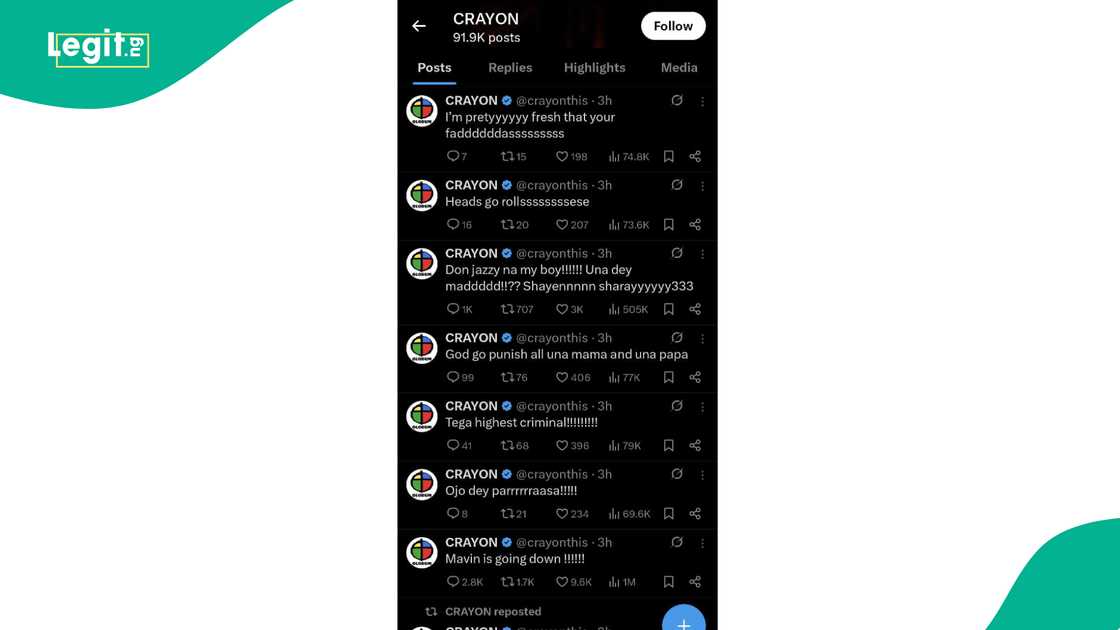Click the Grok icon on "Heads go roll" post
Screen dimensions: 1120x630
676,185
